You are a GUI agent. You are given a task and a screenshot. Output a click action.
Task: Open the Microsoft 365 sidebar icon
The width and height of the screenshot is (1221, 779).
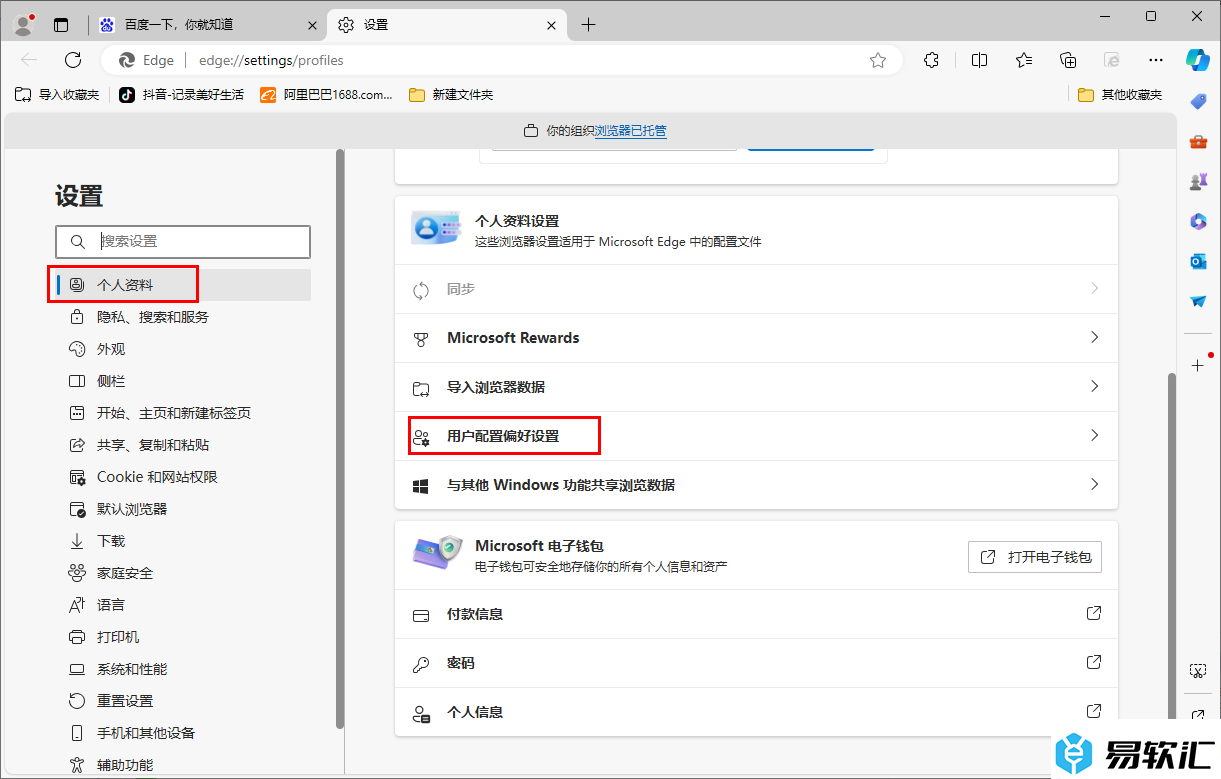click(x=1198, y=221)
